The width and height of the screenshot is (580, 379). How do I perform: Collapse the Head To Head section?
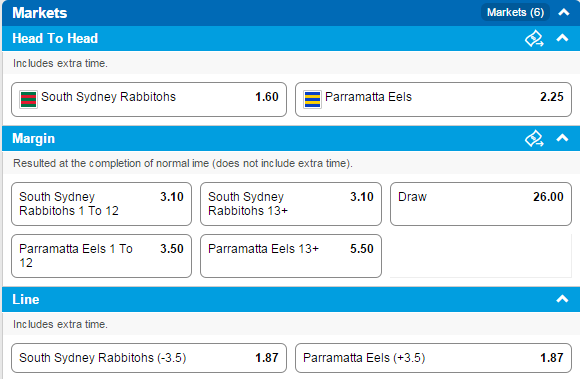[x=562, y=38]
